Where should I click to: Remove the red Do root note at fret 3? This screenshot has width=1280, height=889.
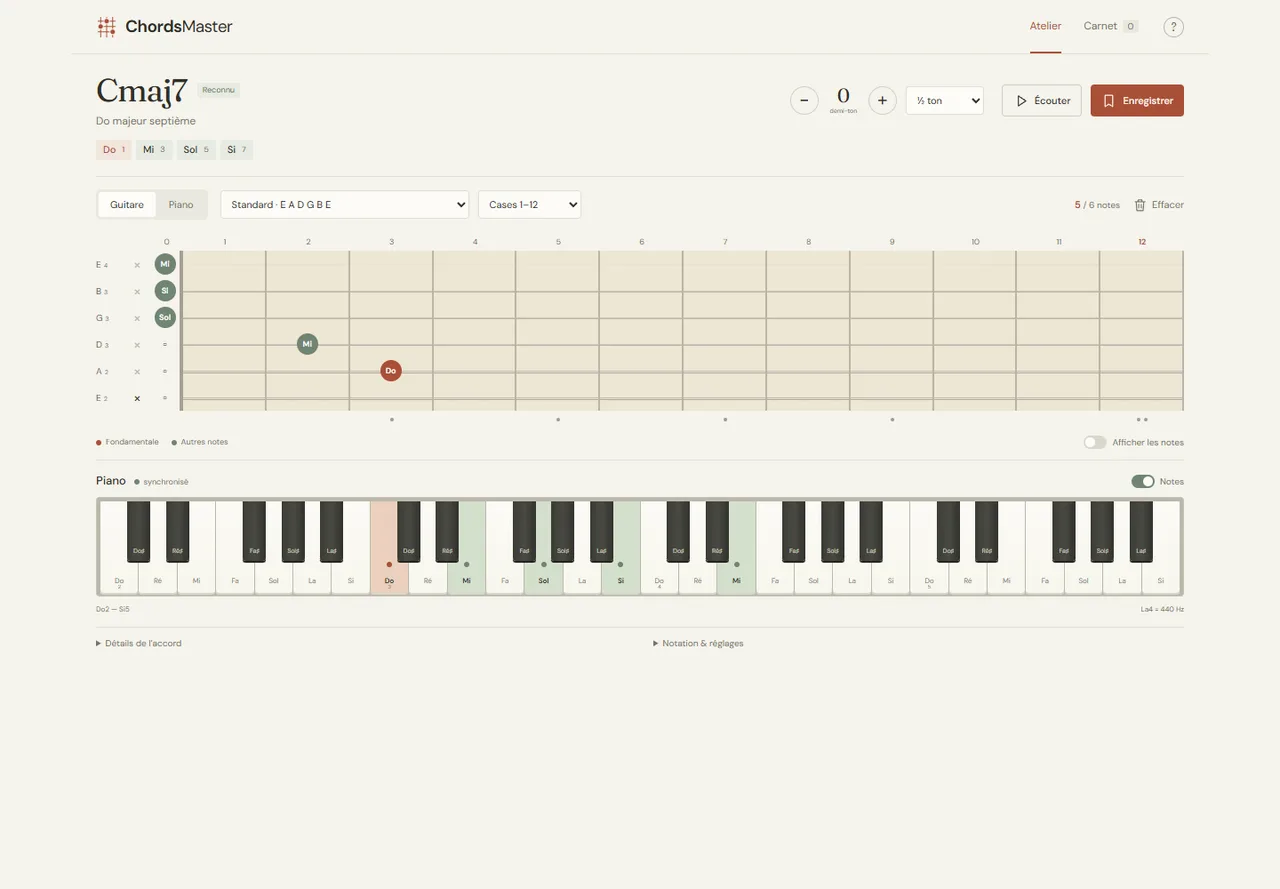[391, 371]
